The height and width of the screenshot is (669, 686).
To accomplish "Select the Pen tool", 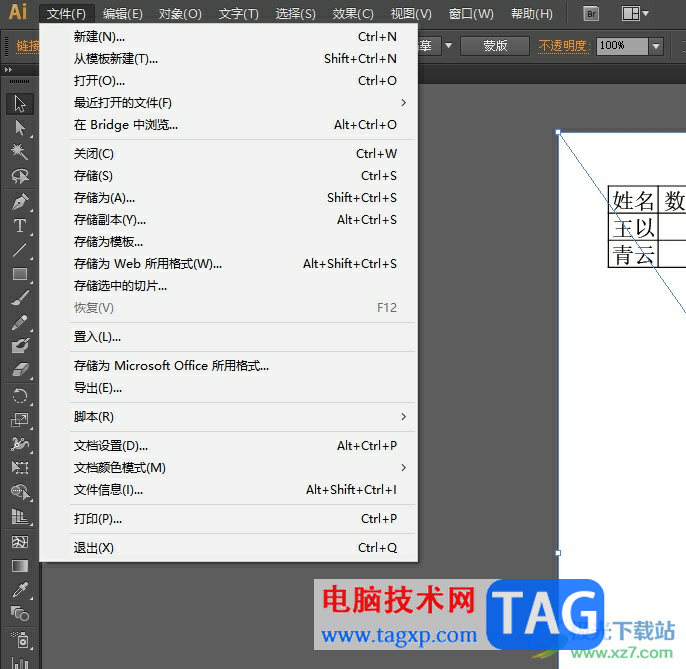I will click(x=20, y=202).
